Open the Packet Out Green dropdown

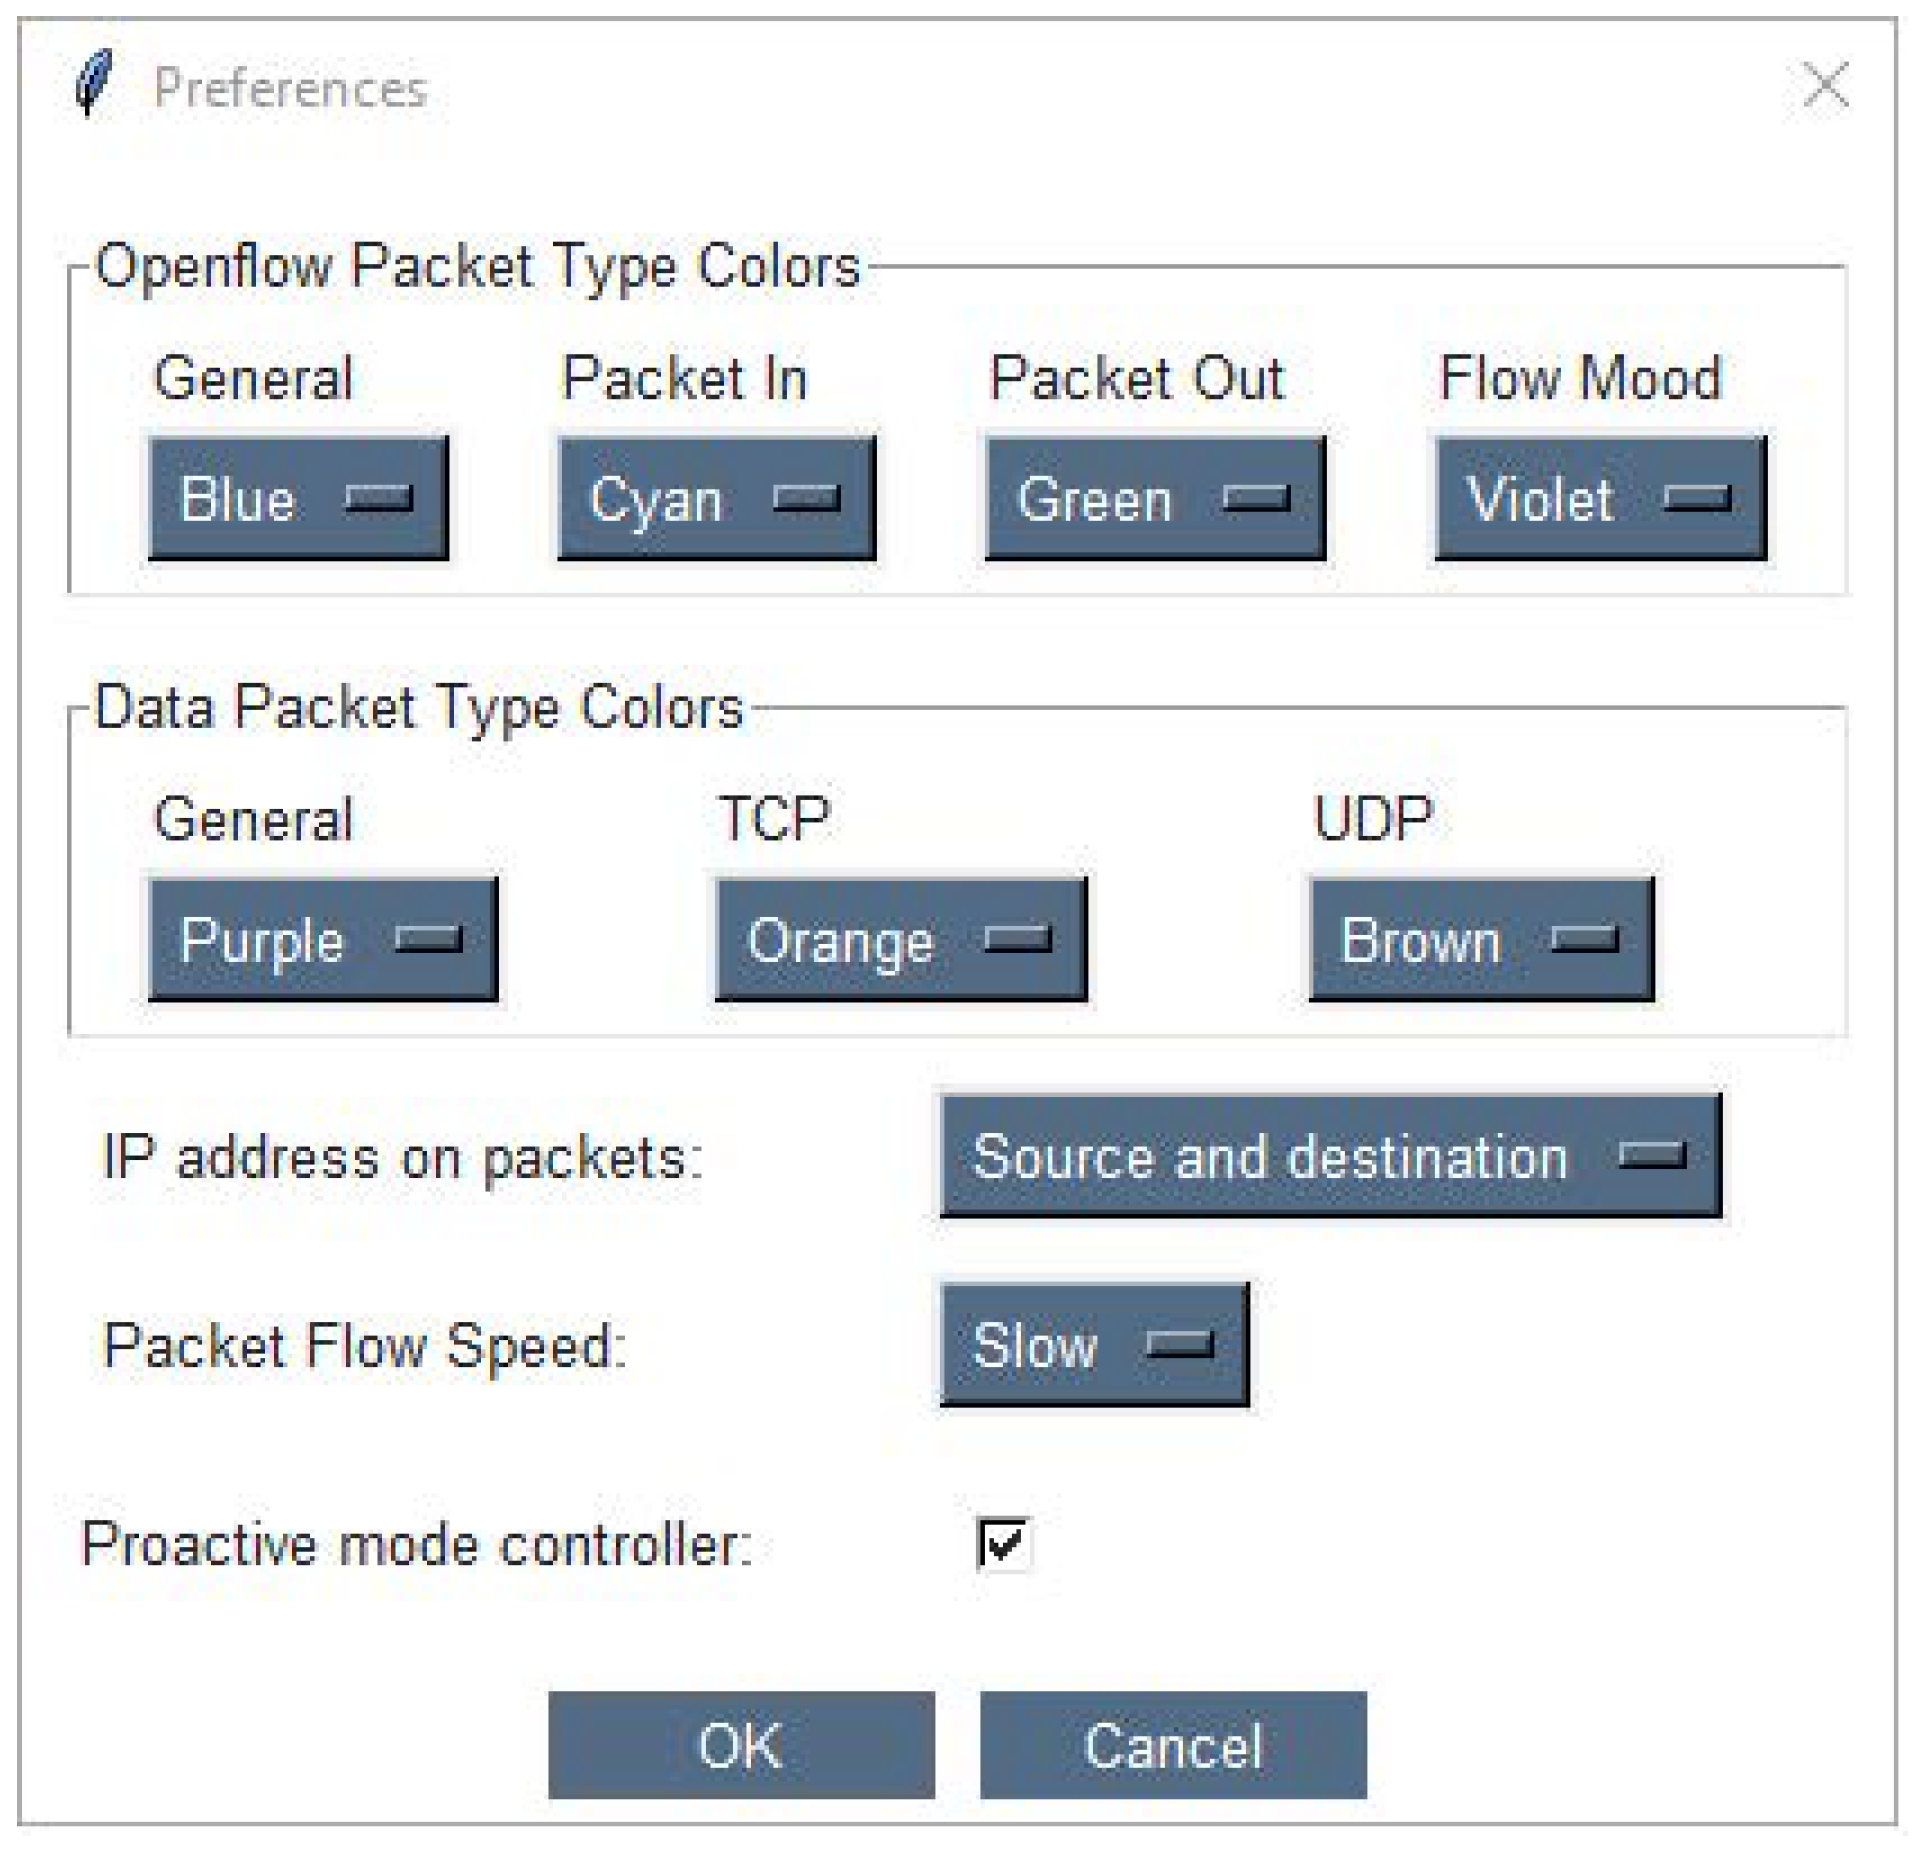click(x=1155, y=498)
